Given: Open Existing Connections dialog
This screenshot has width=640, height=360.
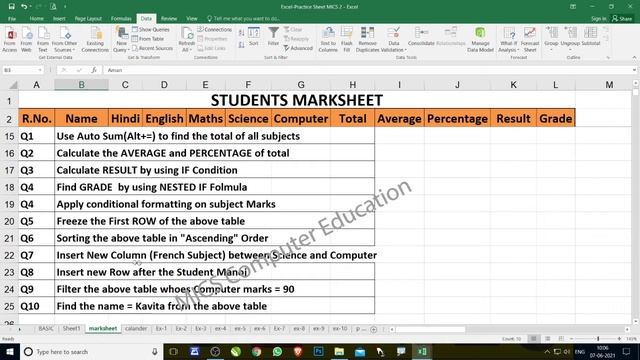Looking at the screenshot, I should tap(95, 40).
